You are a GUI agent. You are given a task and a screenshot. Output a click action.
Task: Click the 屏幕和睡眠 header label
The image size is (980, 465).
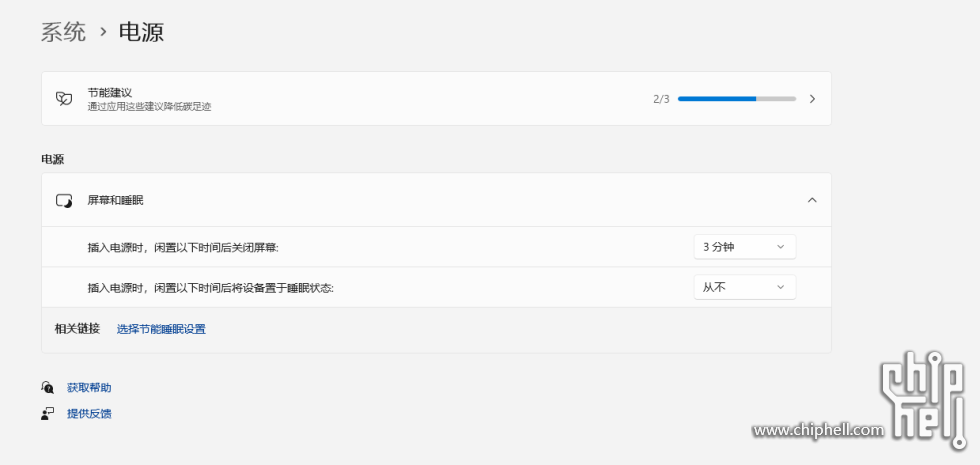pos(116,201)
